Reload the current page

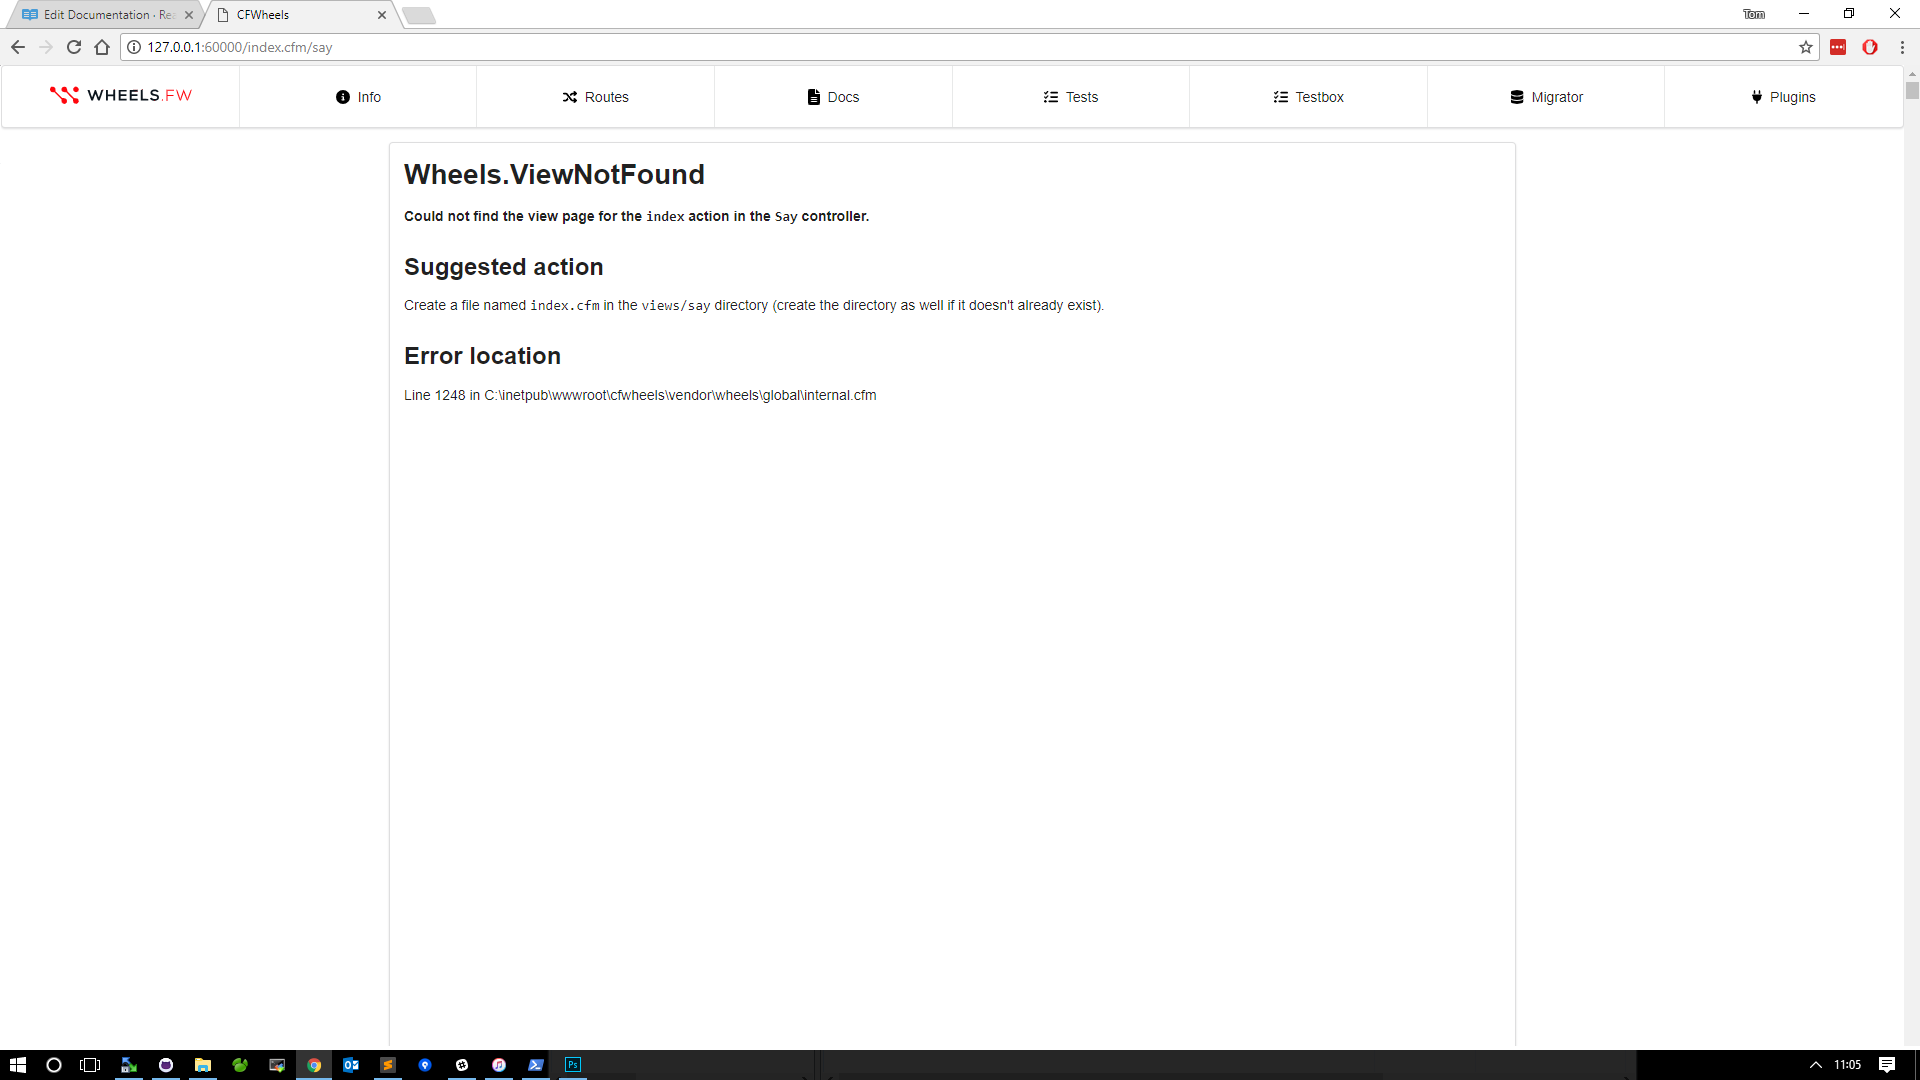tap(74, 47)
